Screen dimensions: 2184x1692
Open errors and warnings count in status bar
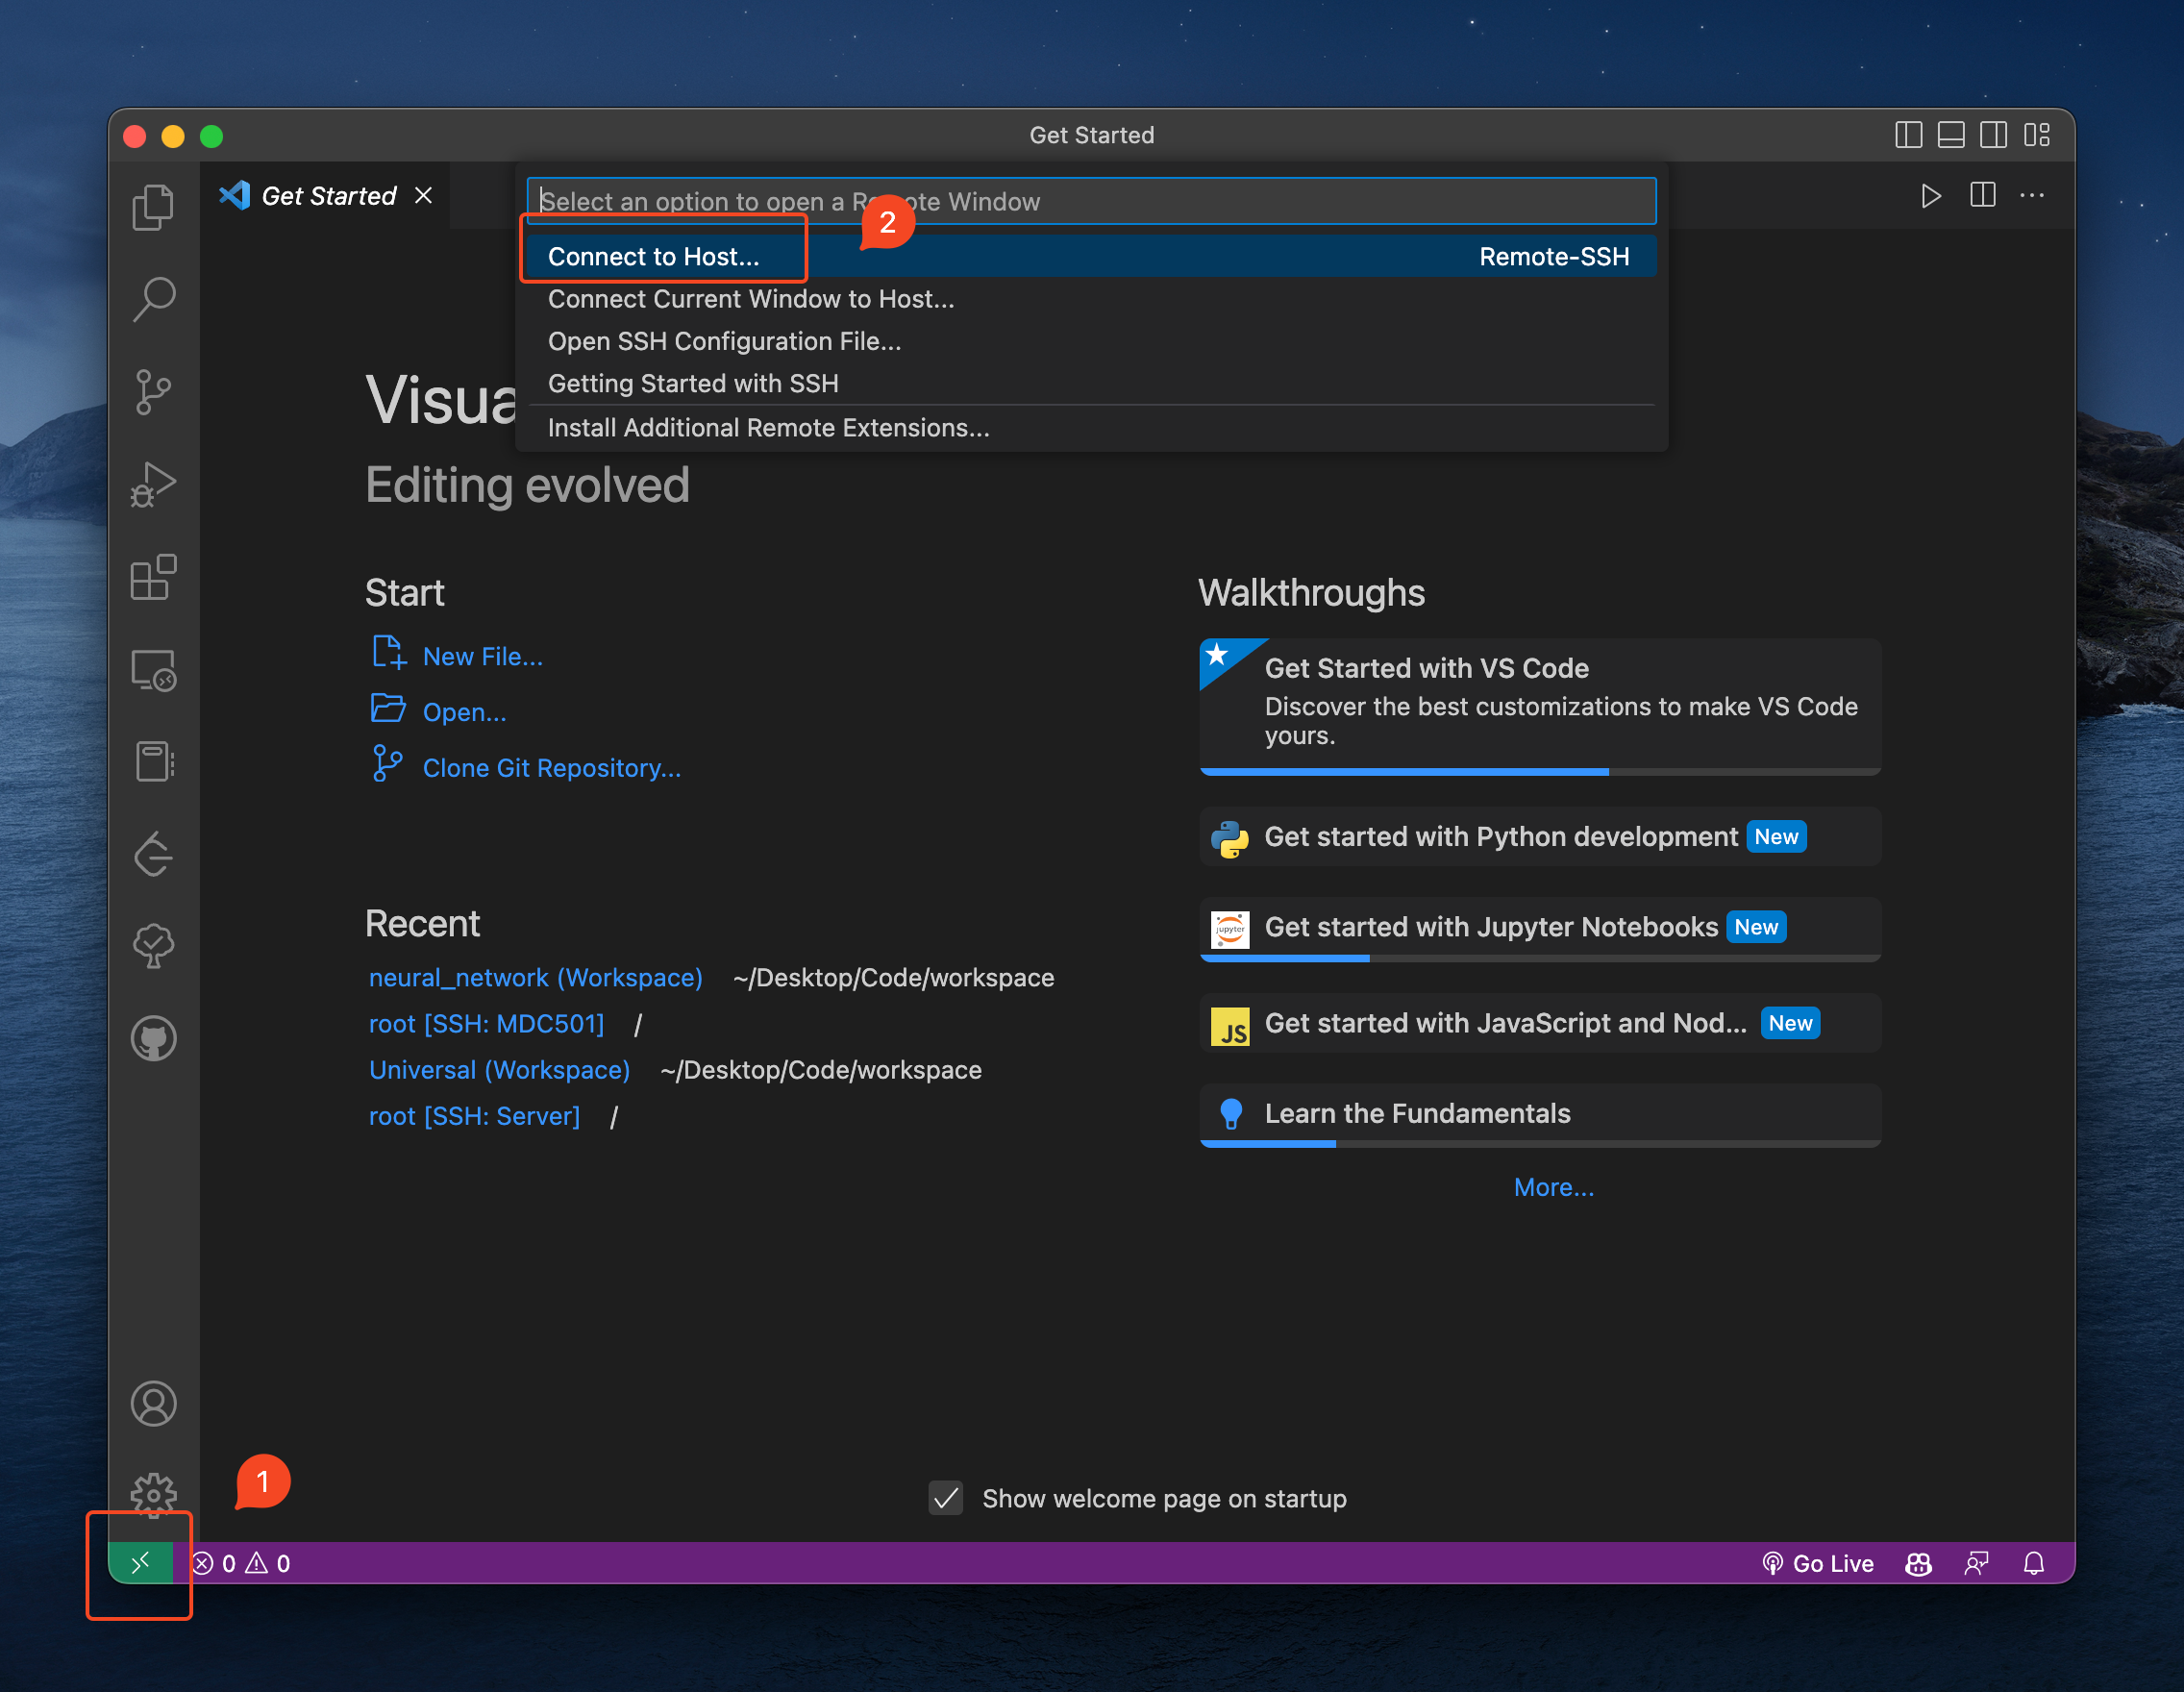tap(241, 1563)
